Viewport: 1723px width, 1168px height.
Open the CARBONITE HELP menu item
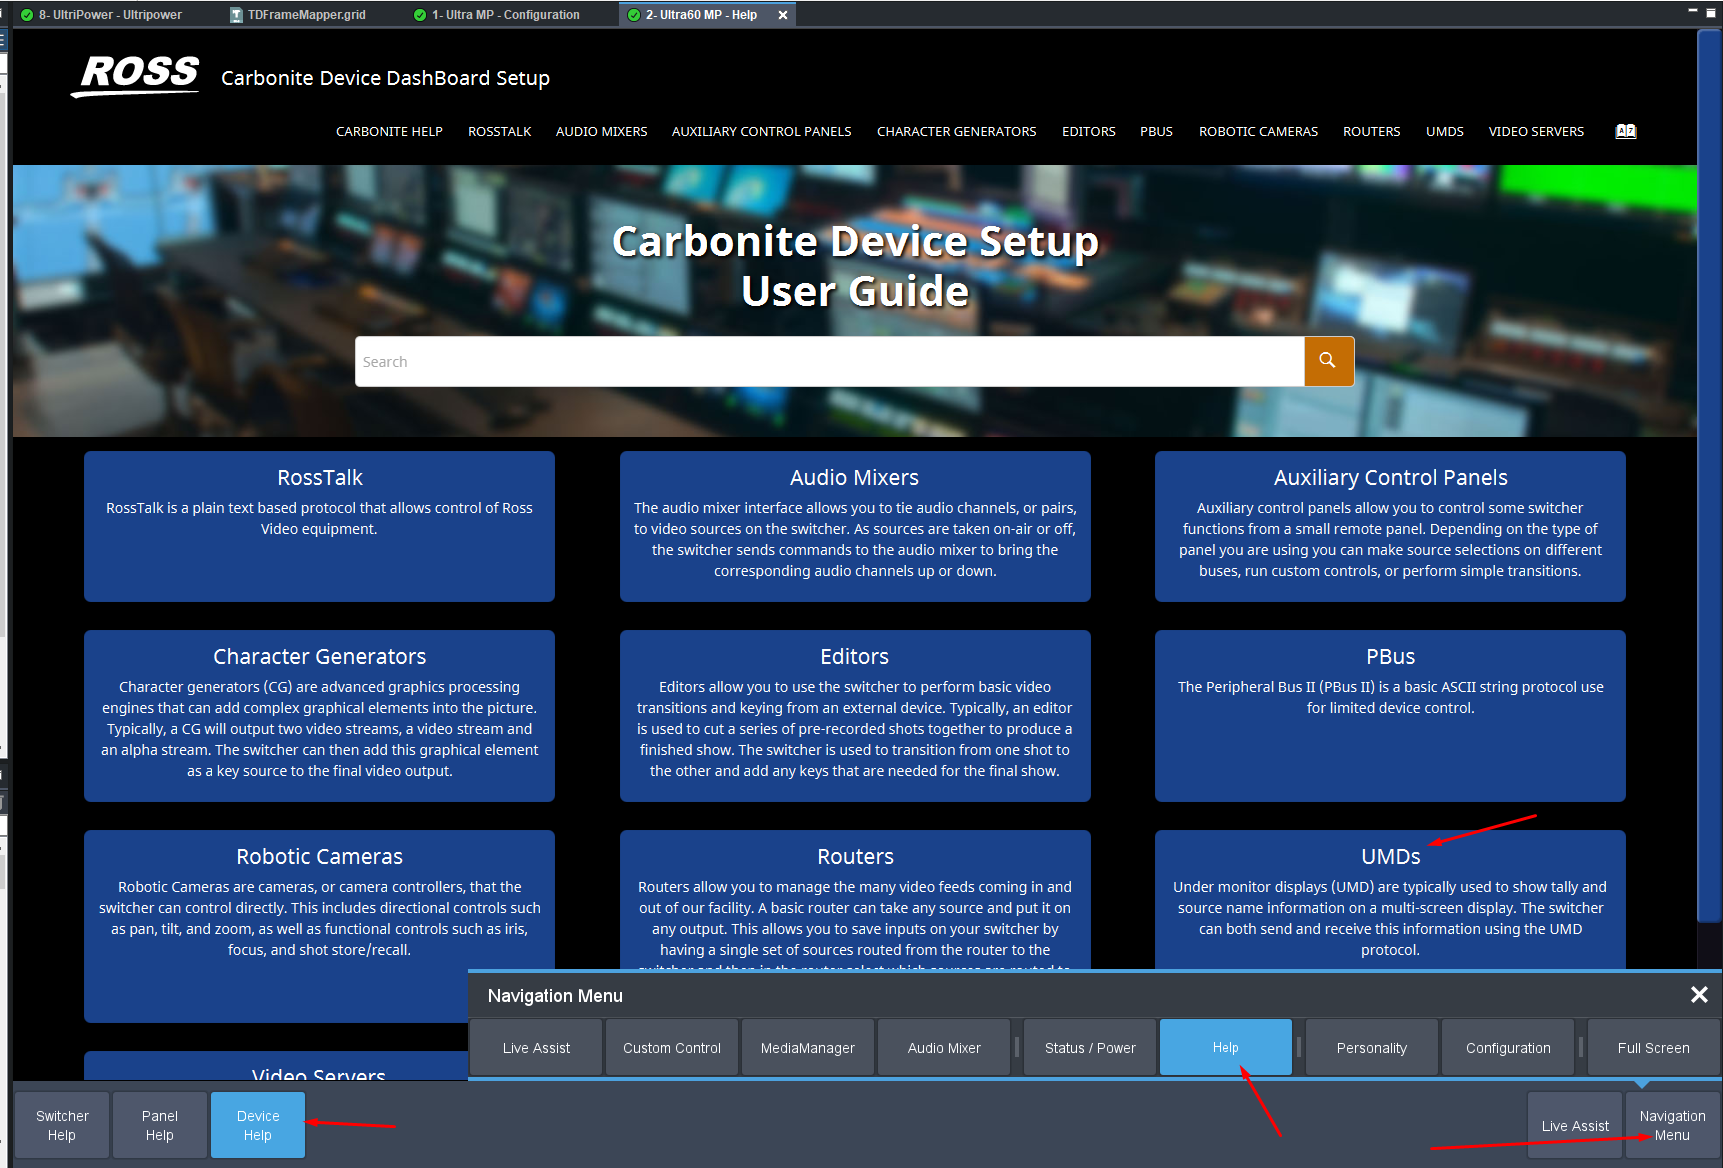click(x=389, y=131)
